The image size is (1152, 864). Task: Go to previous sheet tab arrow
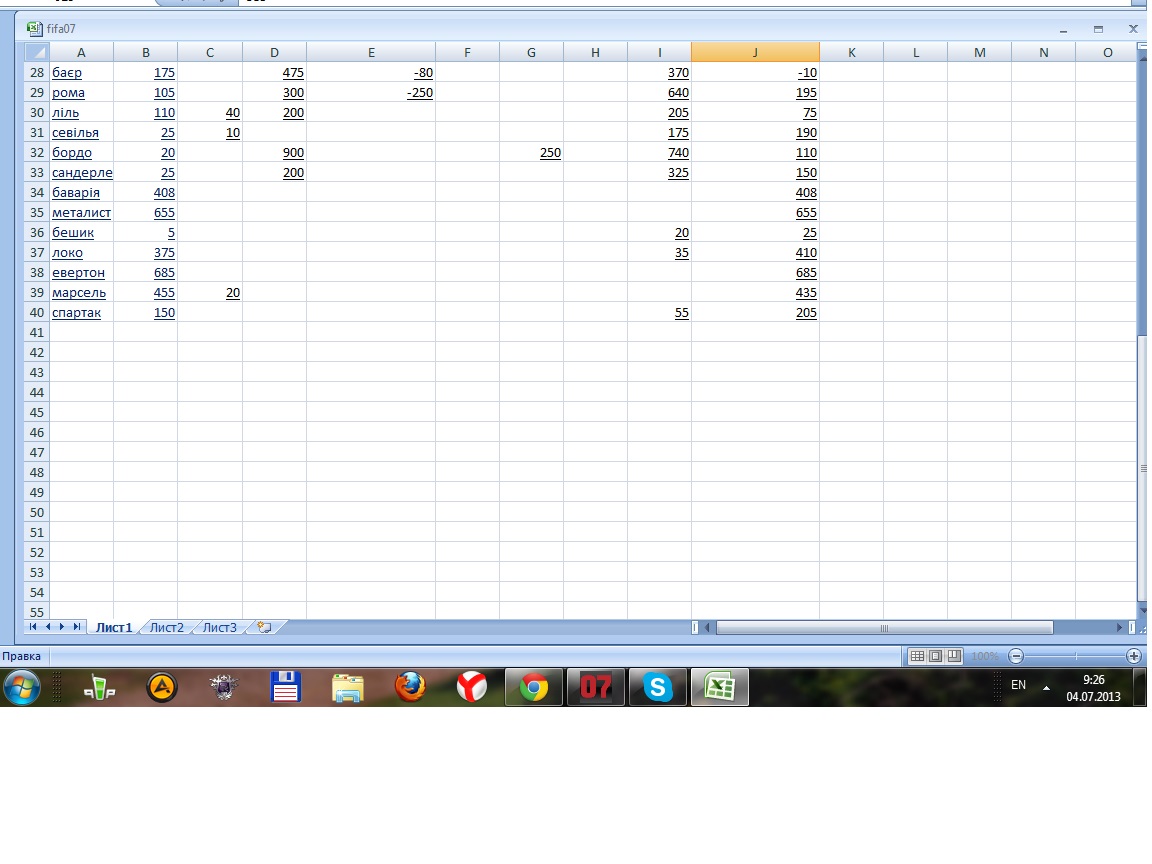48,627
